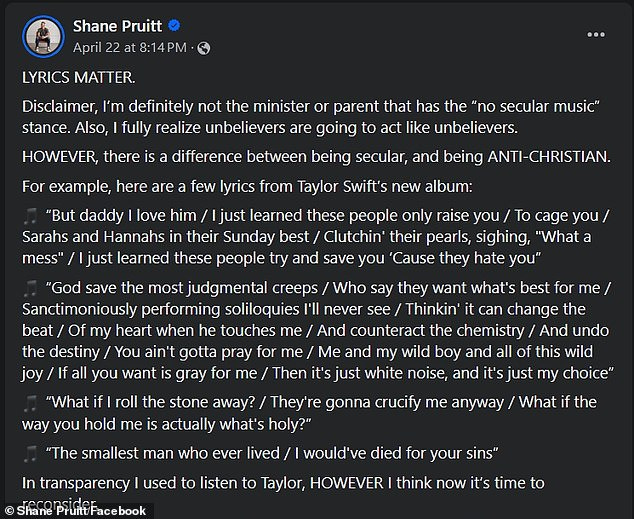
Task: Click music note before "The smallest man"
Action: (x=31, y=454)
